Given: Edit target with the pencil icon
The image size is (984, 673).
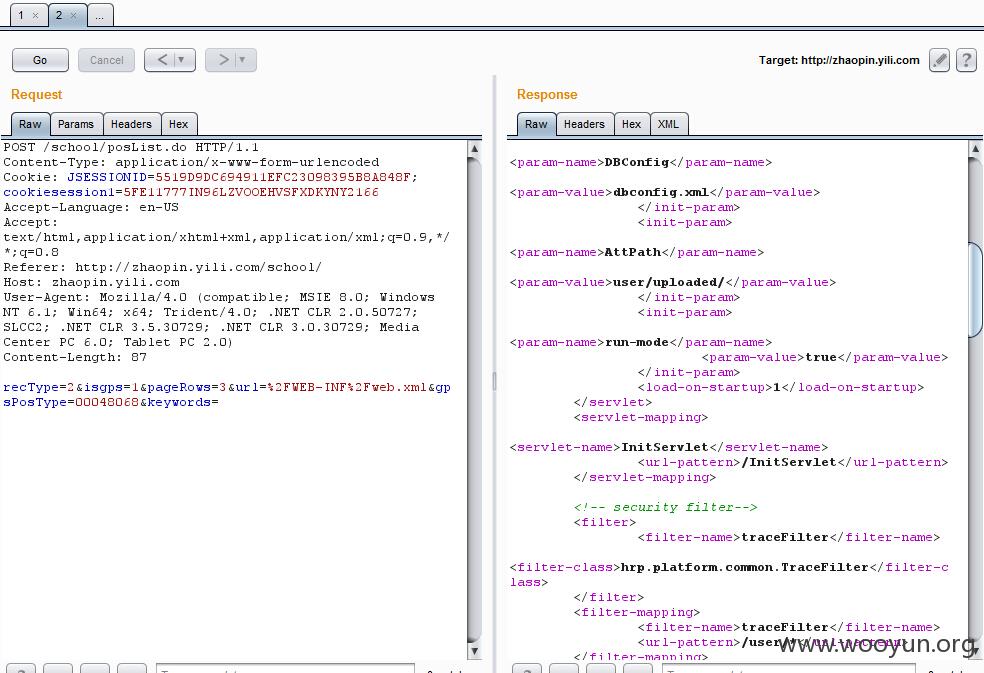Looking at the screenshot, I should [x=939, y=60].
